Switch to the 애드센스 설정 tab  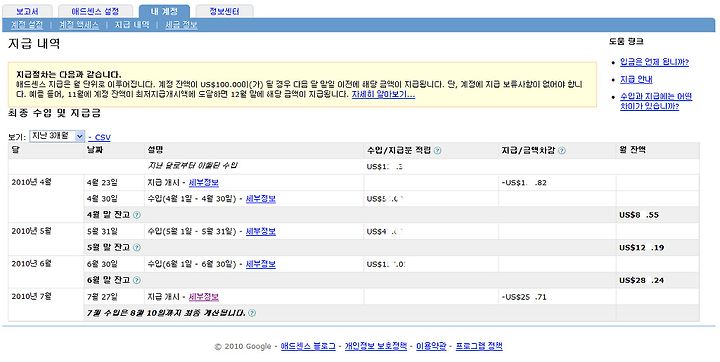(x=96, y=11)
